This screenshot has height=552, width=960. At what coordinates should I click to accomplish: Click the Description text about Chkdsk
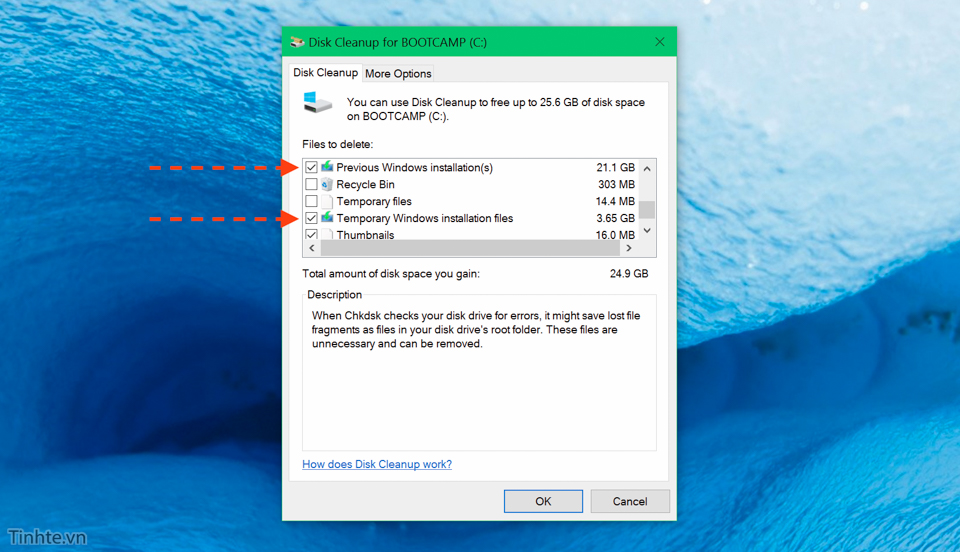[x=476, y=330]
